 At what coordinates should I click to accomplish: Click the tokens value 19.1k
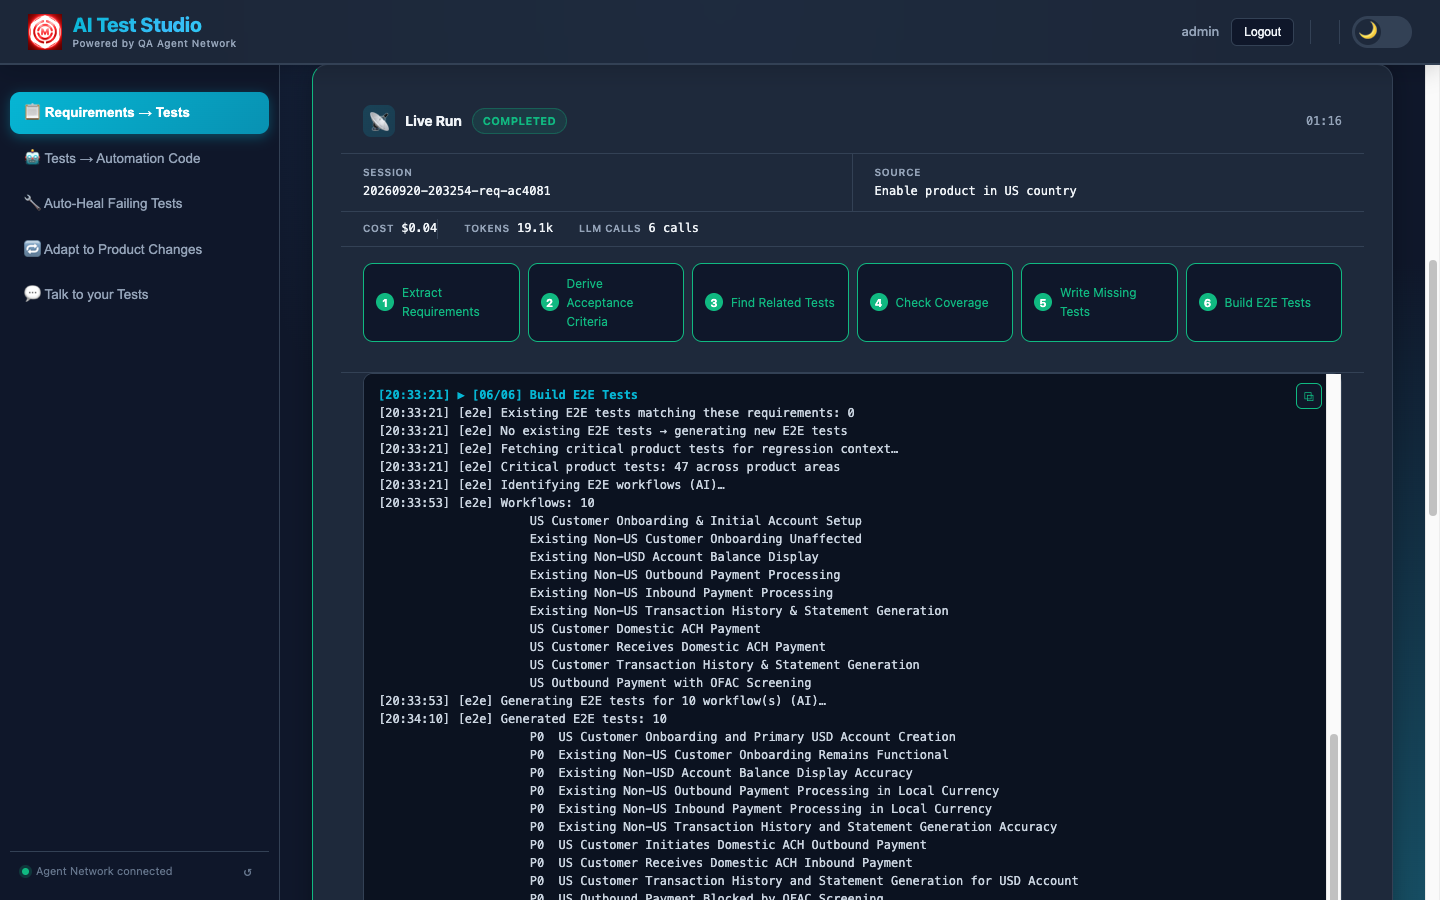tap(535, 228)
